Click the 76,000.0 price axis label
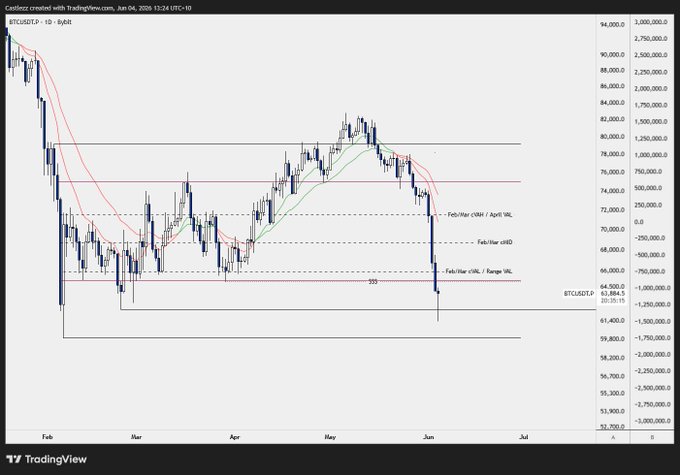The width and height of the screenshot is (680, 475). [612, 172]
